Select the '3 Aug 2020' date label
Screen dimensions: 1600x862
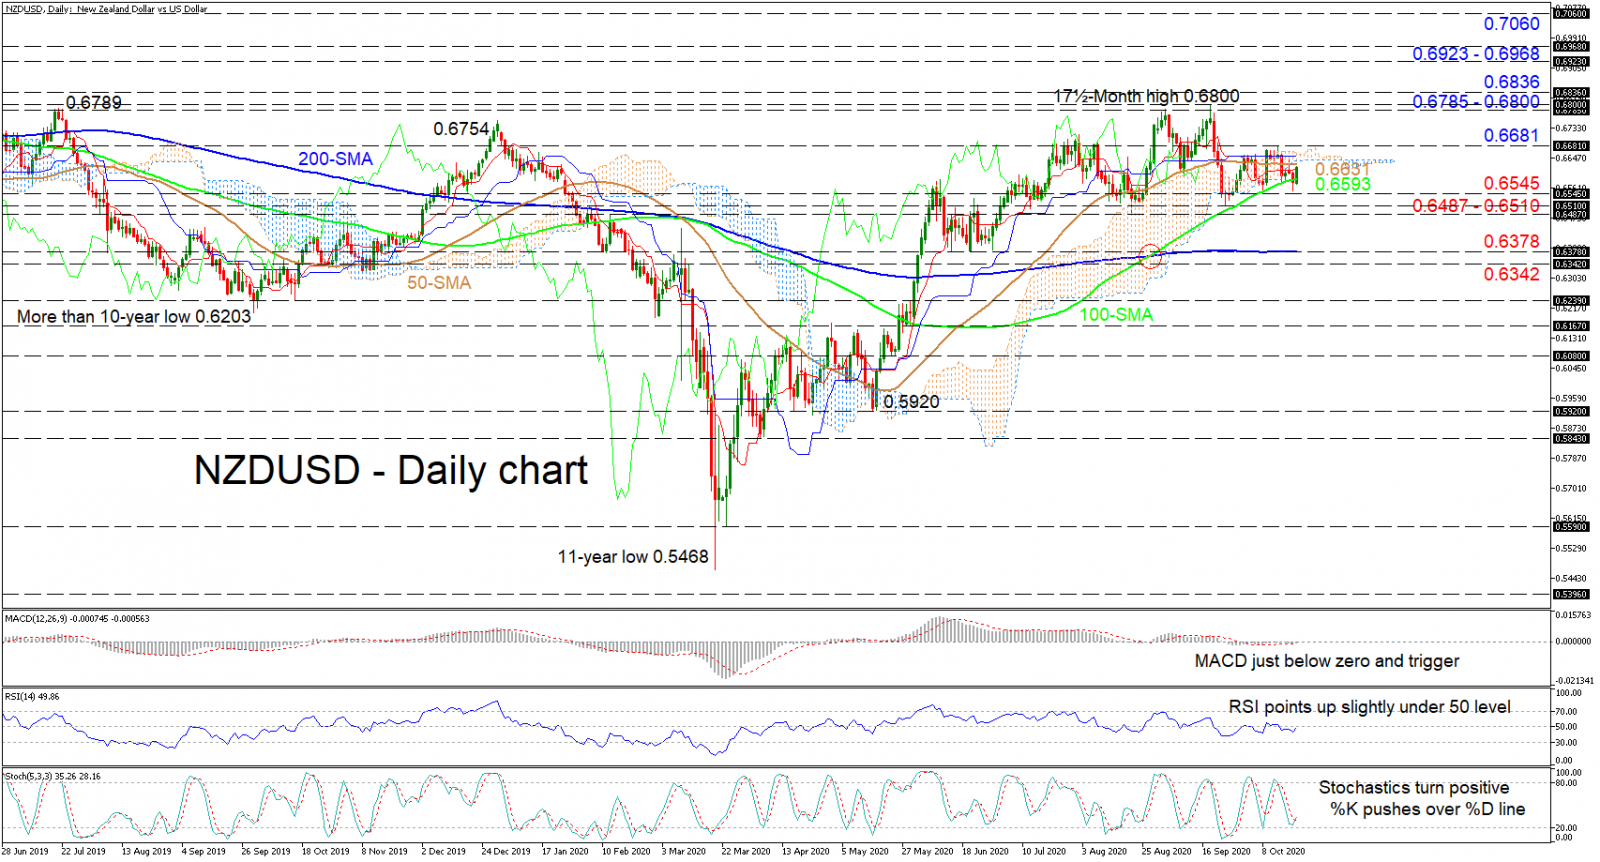(1104, 852)
